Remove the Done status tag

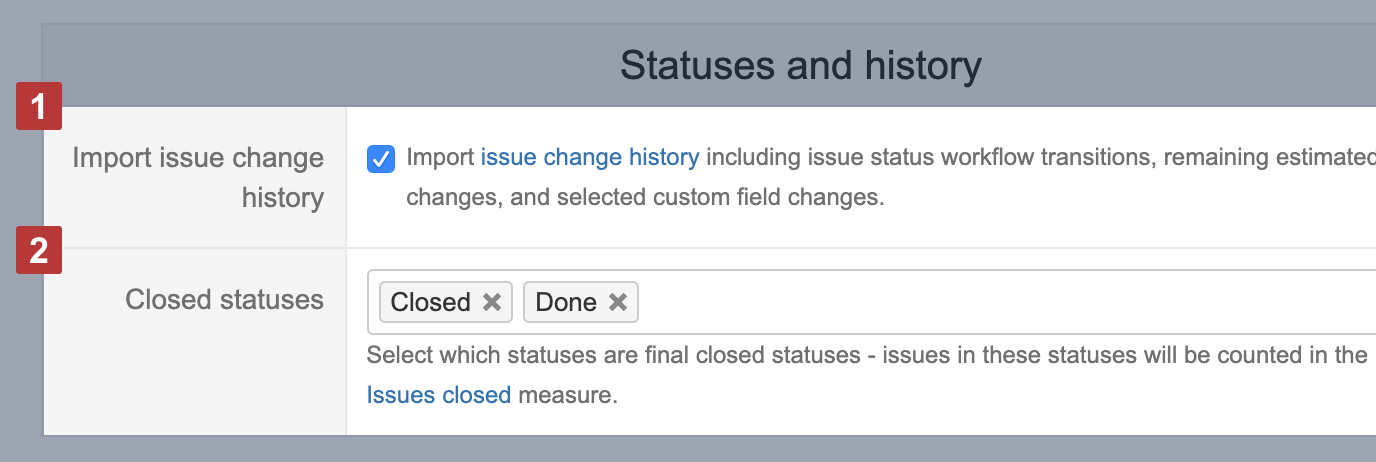click(x=618, y=302)
